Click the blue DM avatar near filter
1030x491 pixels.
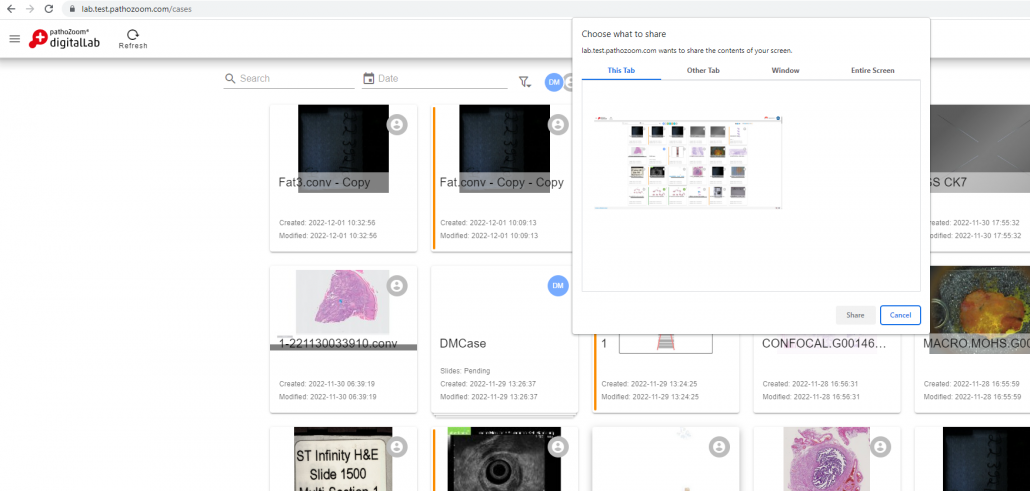pyautogui.click(x=554, y=82)
